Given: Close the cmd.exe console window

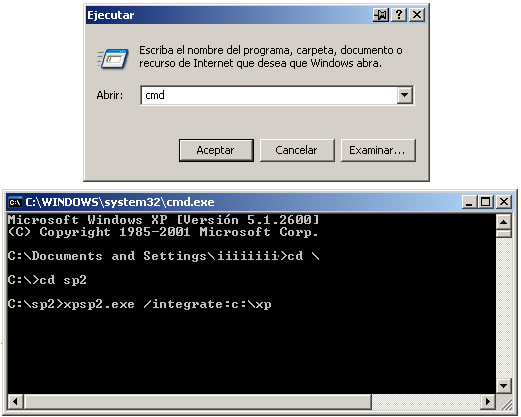Looking at the screenshot, I should pos(504,202).
